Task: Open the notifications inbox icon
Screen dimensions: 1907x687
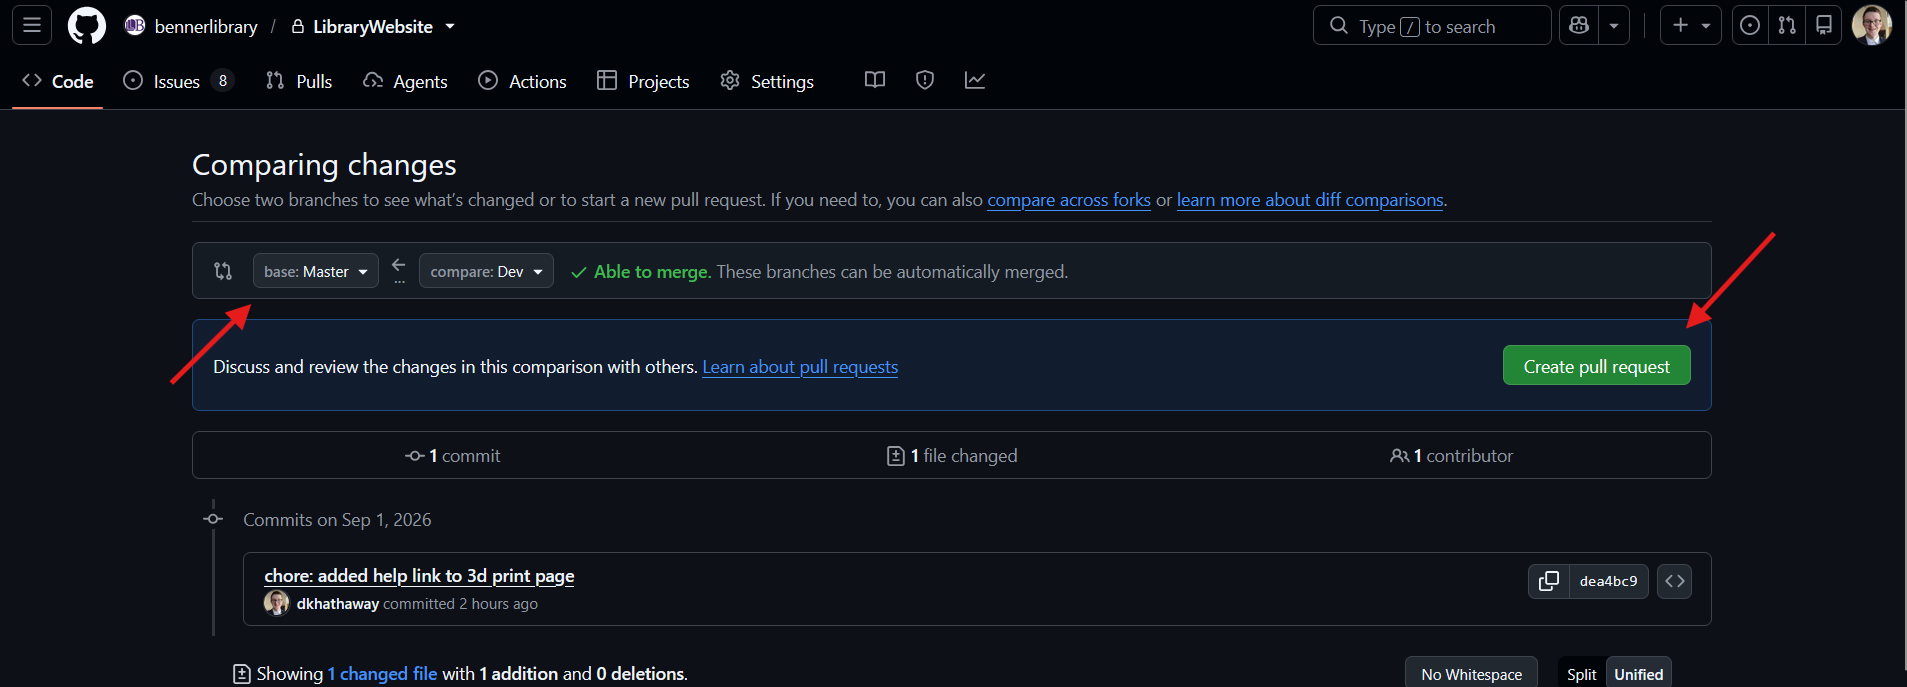Action: point(1824,25)
